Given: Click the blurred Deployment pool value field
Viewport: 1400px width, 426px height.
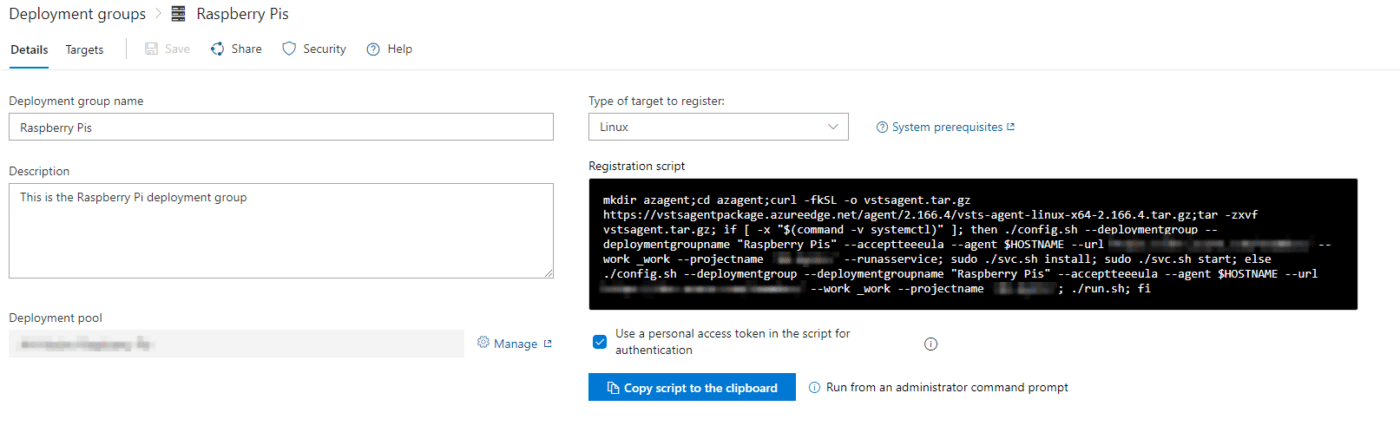Looking at the screenshot, I should (236, 344).
